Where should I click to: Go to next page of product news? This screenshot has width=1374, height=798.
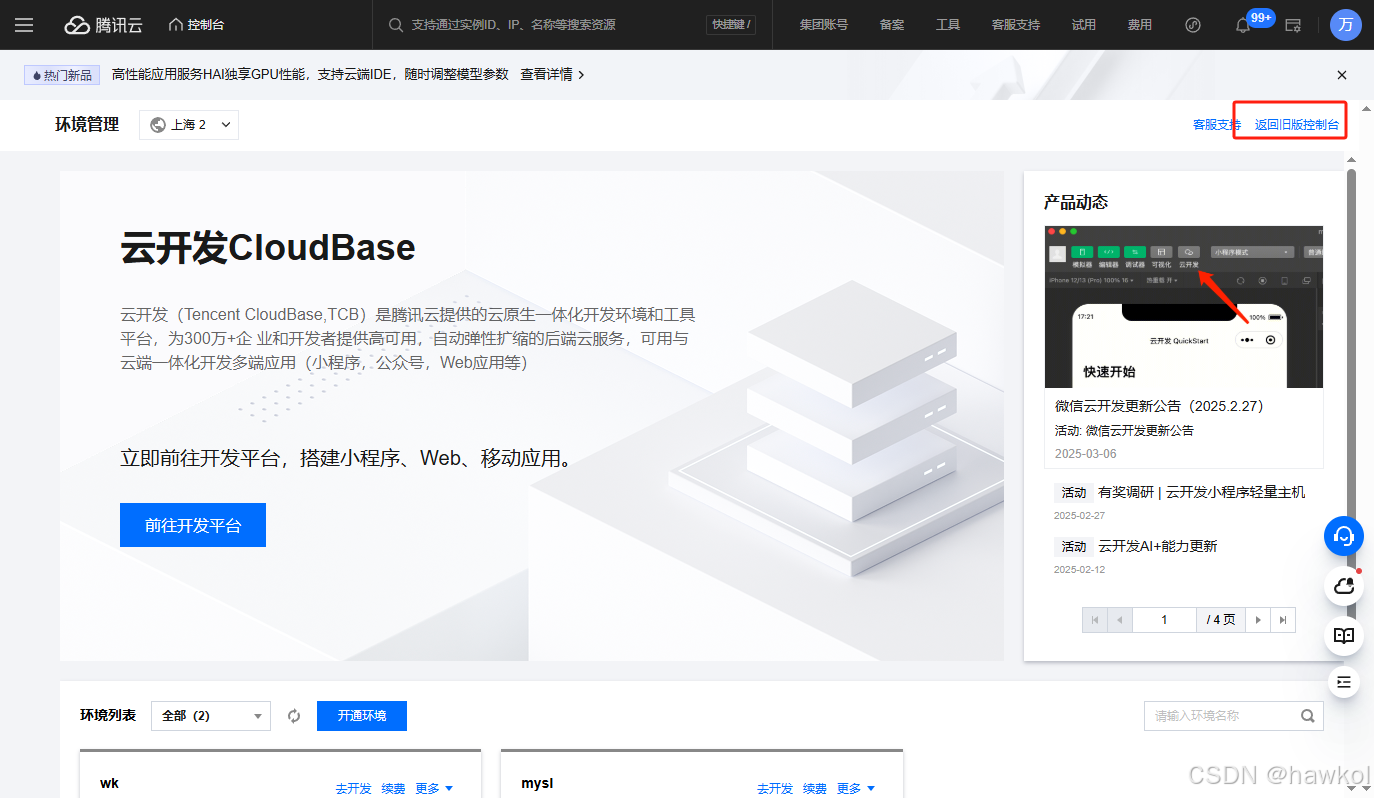tap(1258, 620)
